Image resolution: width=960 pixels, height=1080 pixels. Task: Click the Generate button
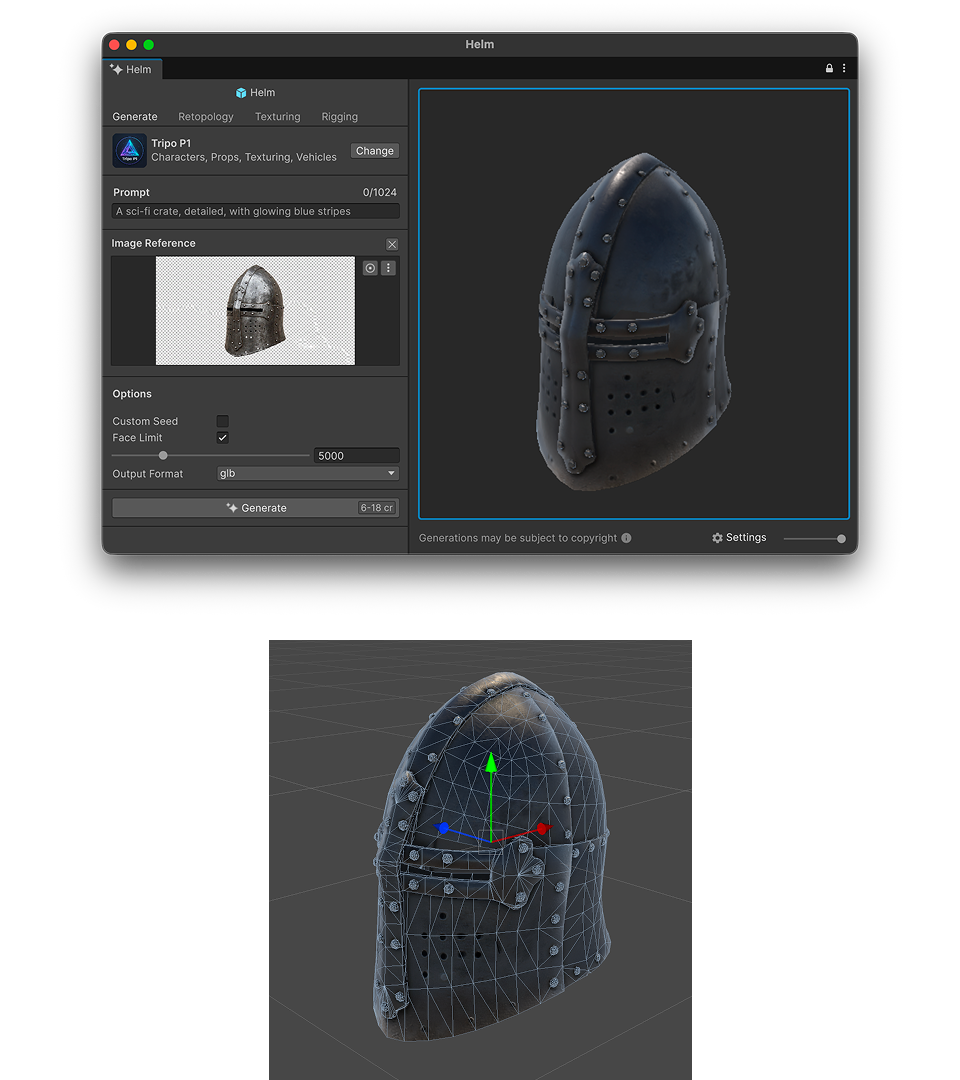point(255,508)
